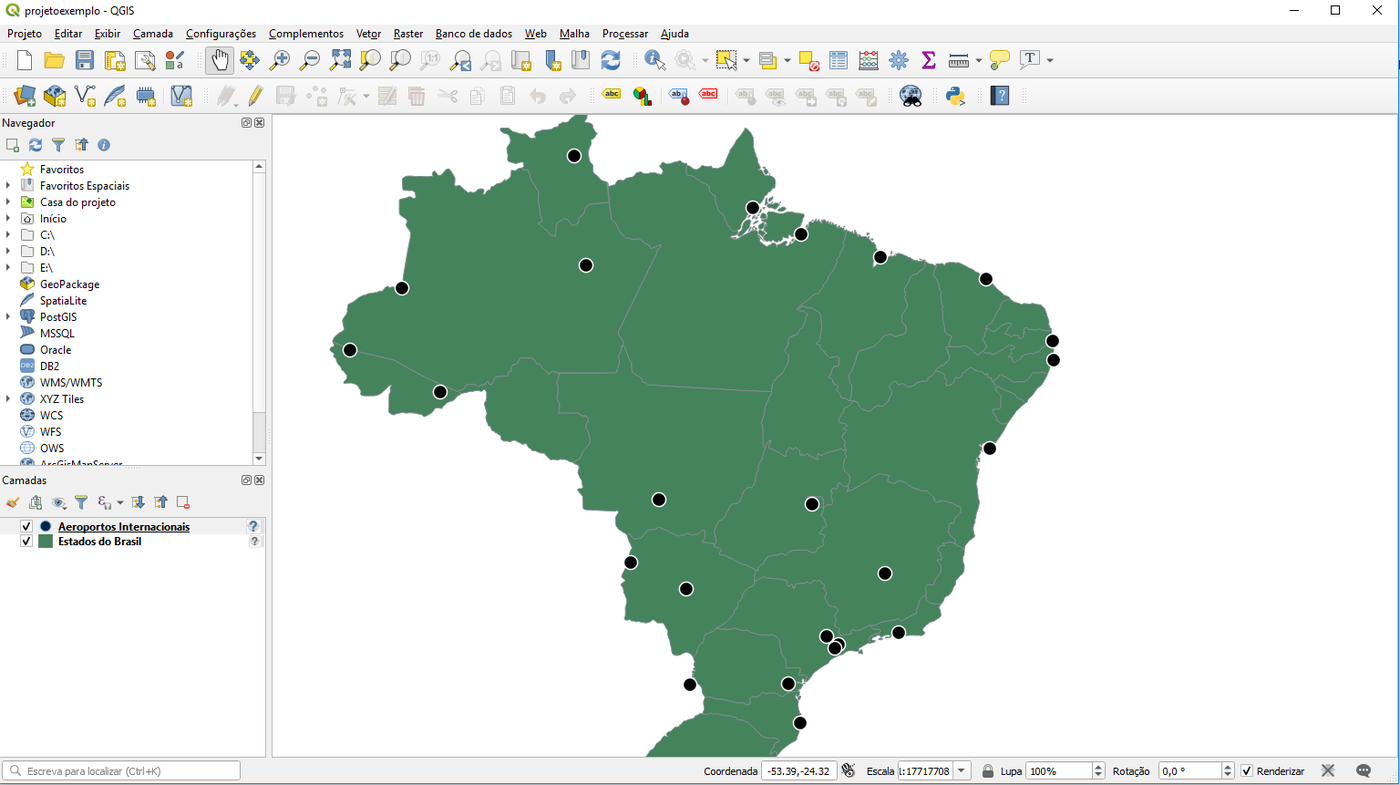1400x785 pixels.
Task: Save project with the floppy disk icon
Action: 85,61
